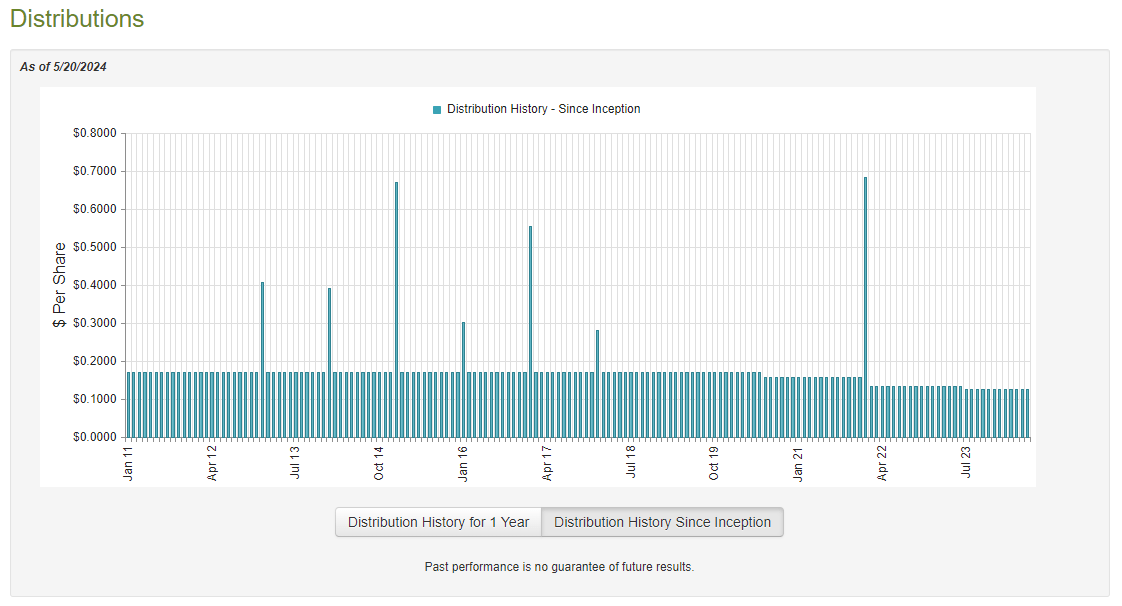The width and height of the screenshot is (1122, 606).
Task: Click the tall spike bar right after Oct 14
Action: 397,310
